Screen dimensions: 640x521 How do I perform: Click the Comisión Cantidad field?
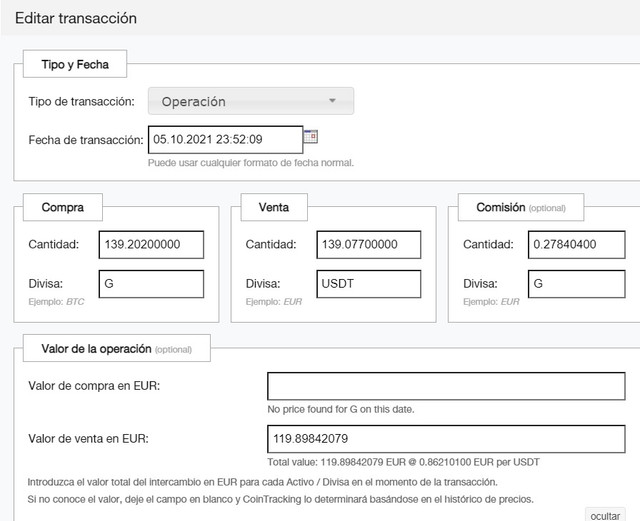tap(576, 245)
